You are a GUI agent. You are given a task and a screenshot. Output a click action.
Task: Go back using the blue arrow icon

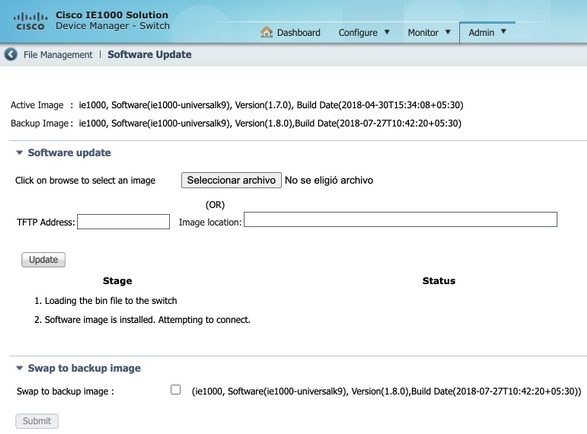point(10,54)
